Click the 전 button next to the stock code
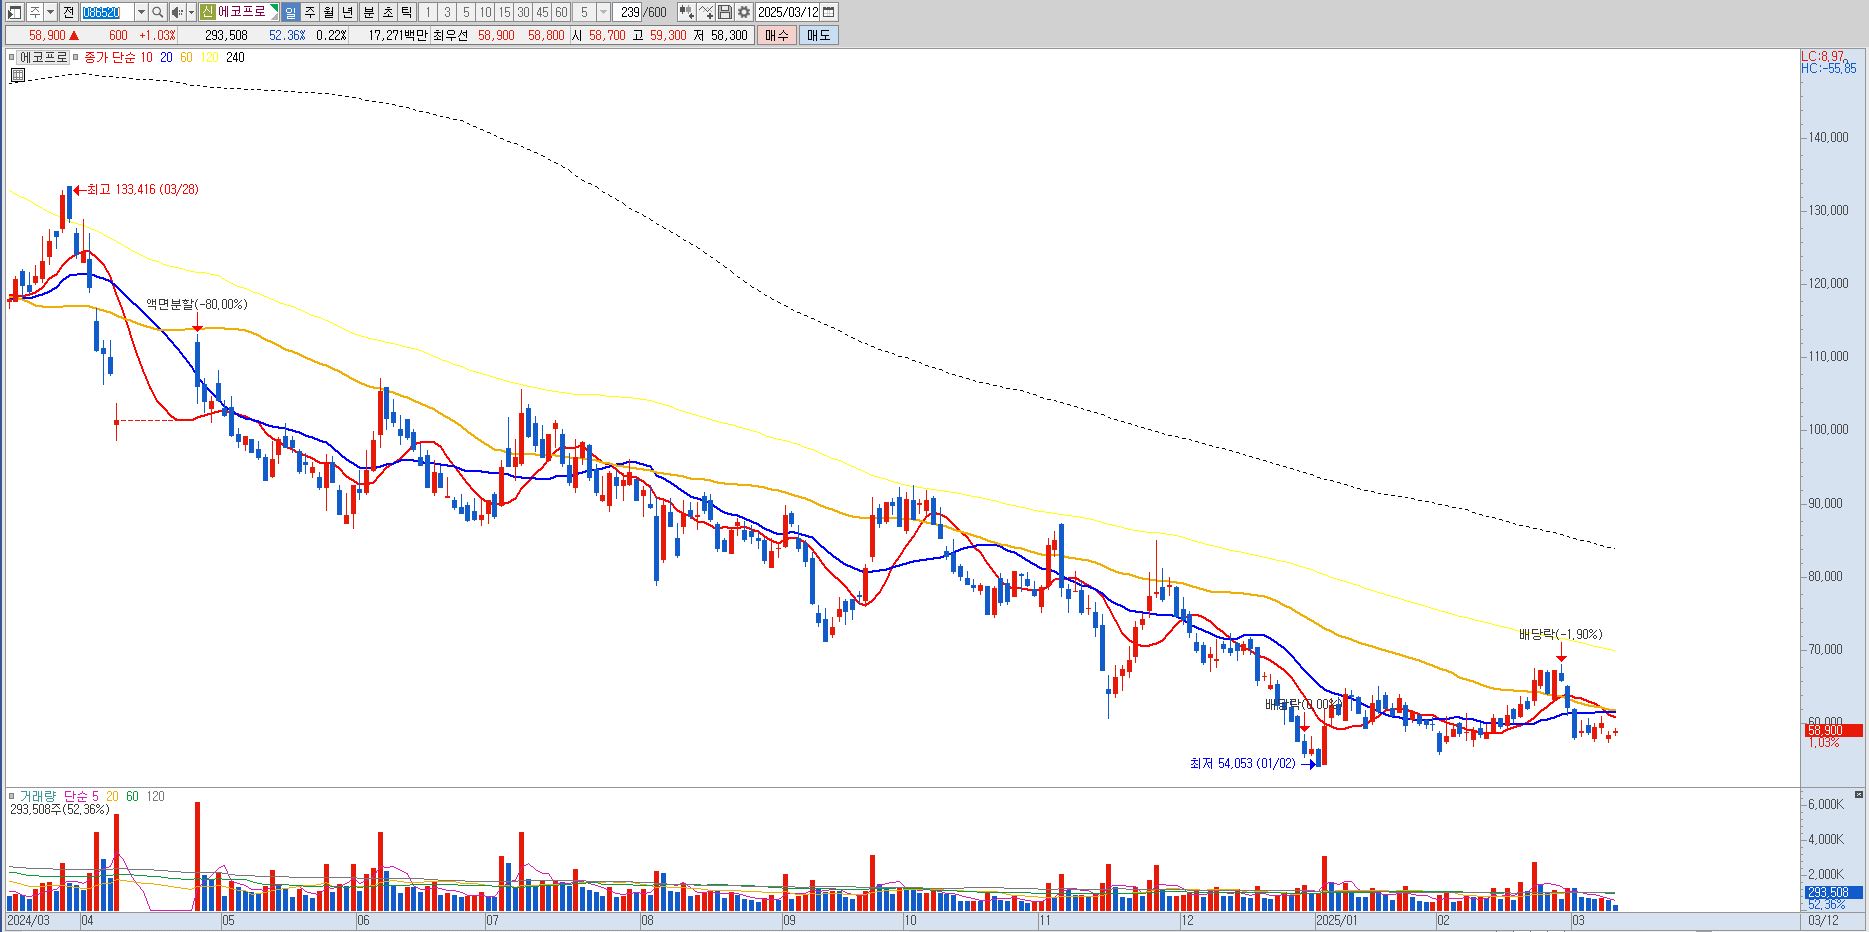Viewport: 1869px width, 932px height. (68, 12)
